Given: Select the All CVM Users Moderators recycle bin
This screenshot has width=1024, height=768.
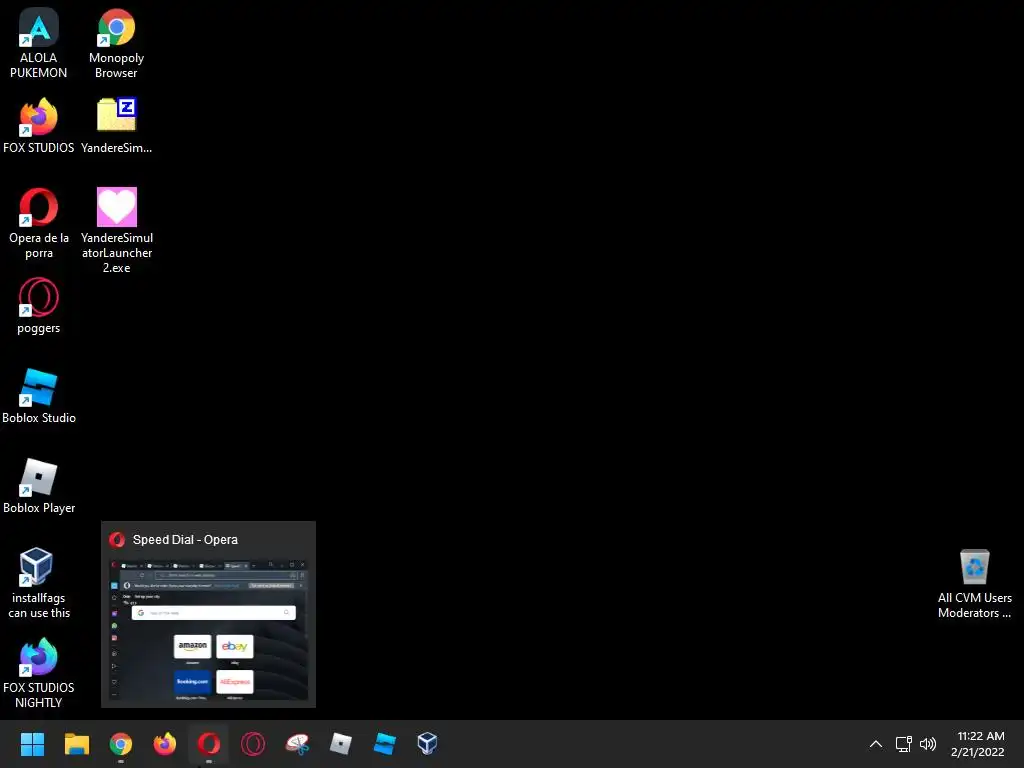Looking at the screenshot, I should pyautogui.click(x=974, y=583).
